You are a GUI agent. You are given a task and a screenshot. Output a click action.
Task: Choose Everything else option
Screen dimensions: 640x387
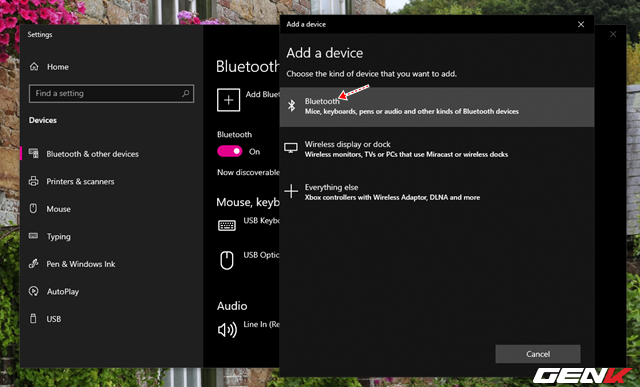(437, 192)
